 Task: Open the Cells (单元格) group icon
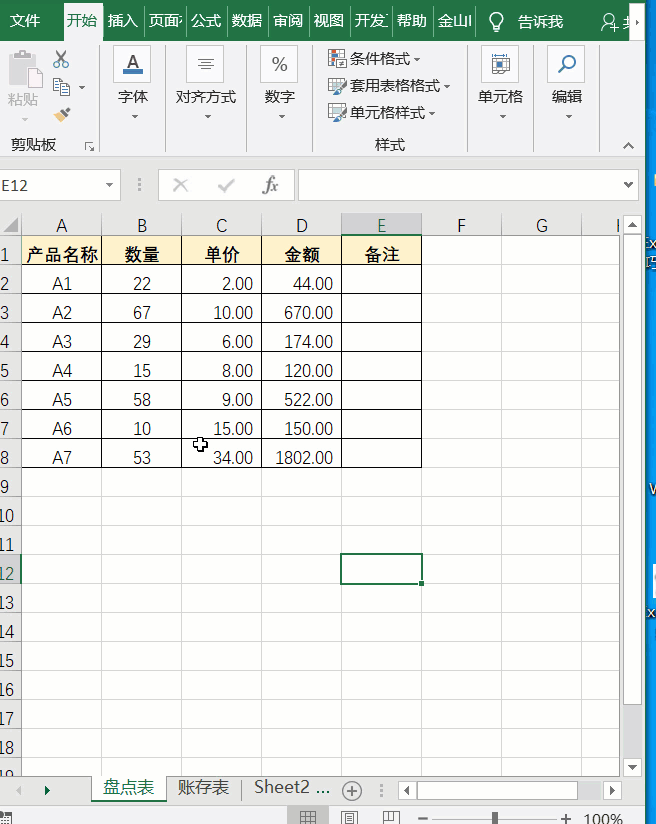pyautogui.click(x=500, y=64)
